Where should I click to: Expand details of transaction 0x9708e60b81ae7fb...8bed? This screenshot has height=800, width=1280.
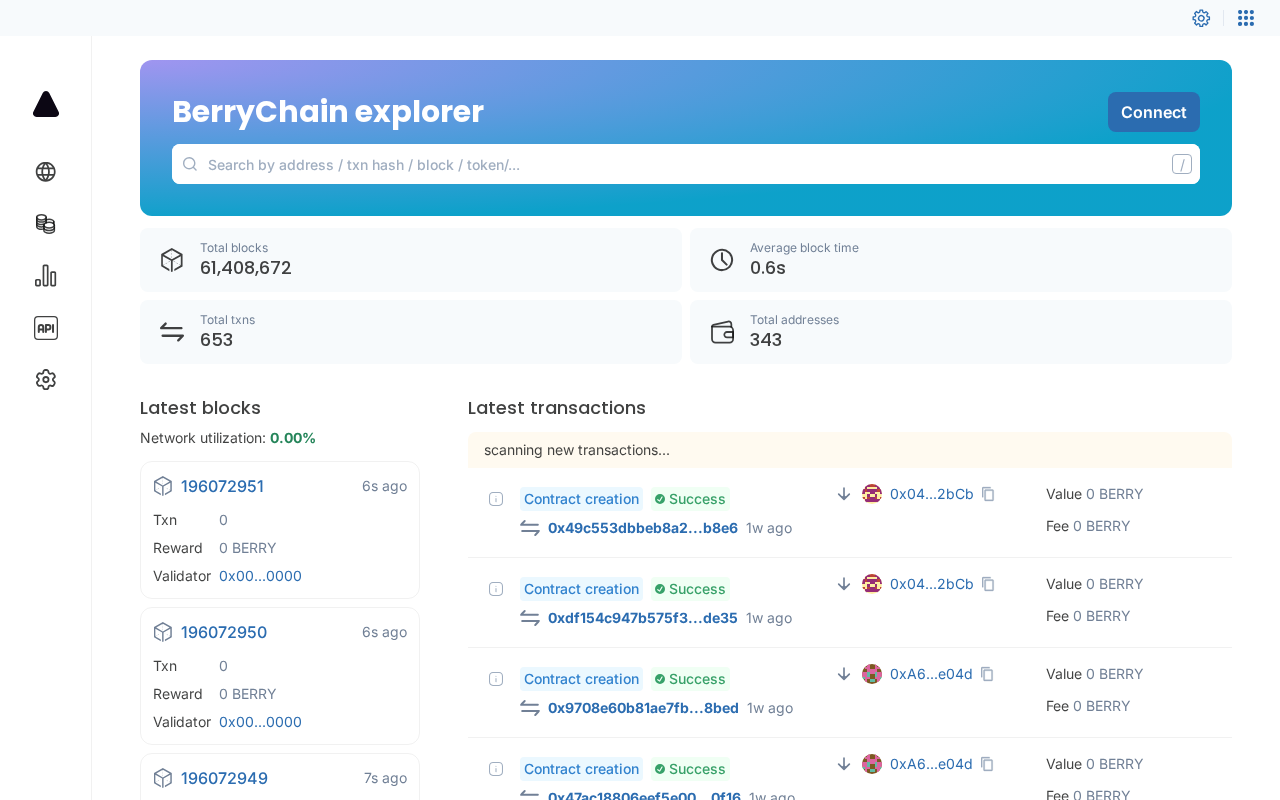pyautogui.click(x=496, y=679)
